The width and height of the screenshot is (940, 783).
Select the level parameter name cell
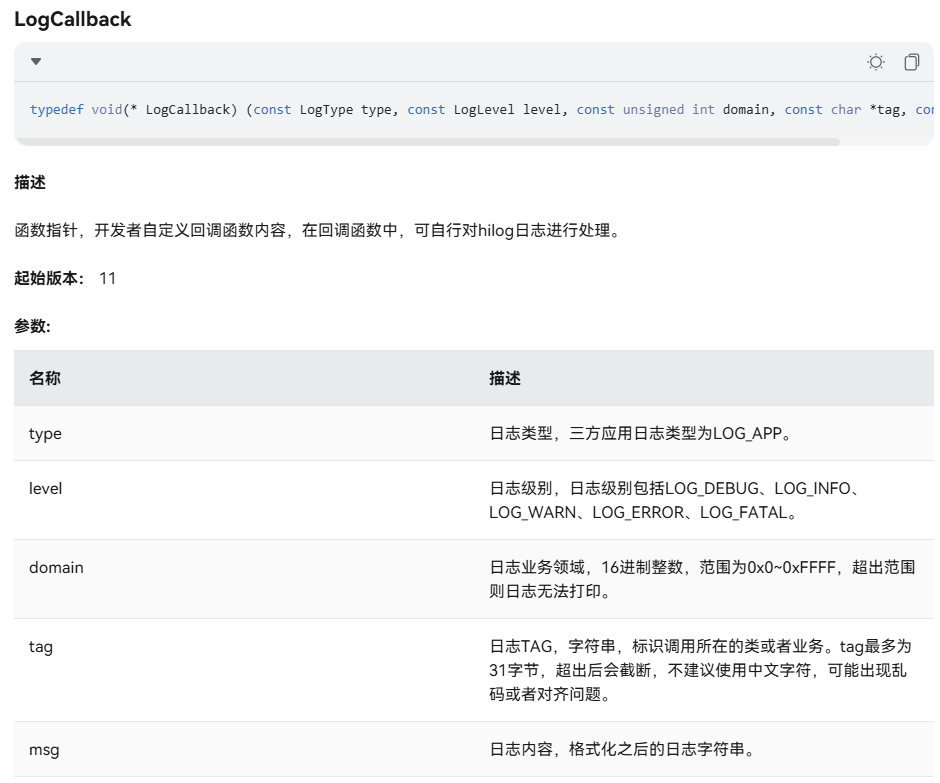[45, 488]
